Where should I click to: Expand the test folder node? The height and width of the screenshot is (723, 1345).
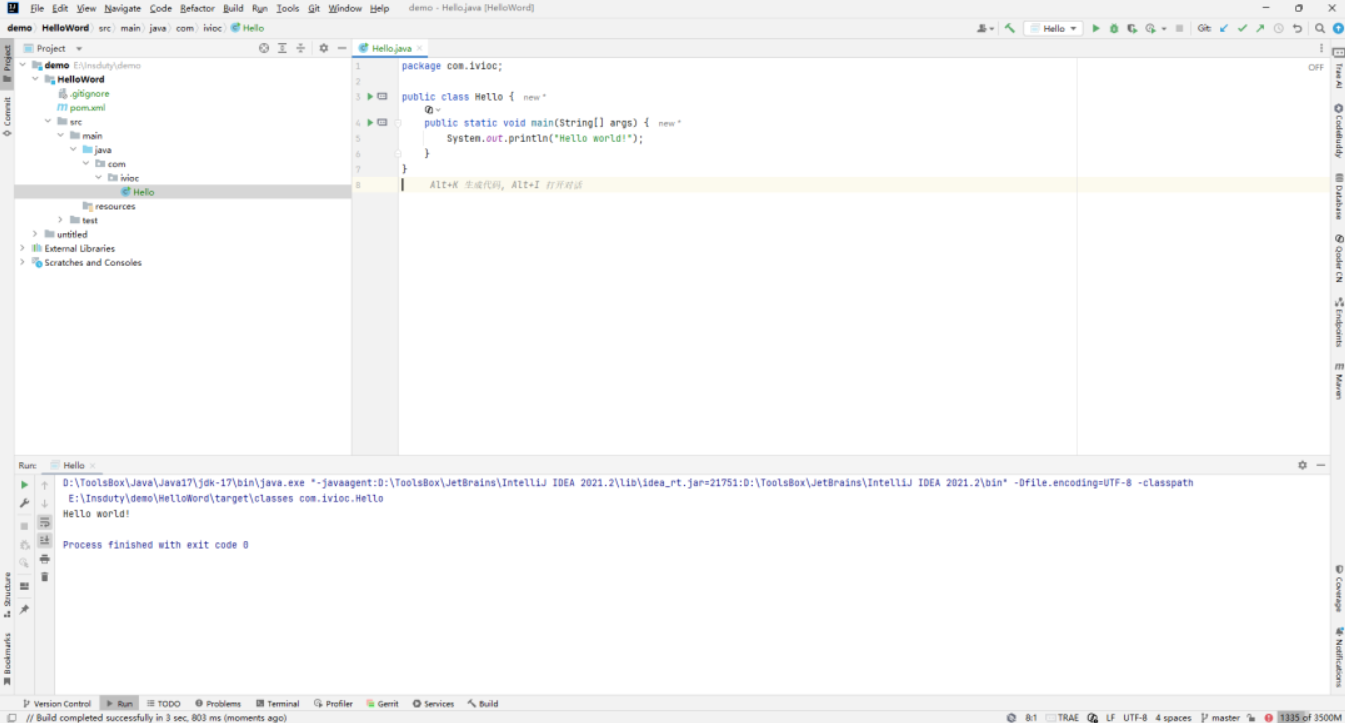point(60,220)
